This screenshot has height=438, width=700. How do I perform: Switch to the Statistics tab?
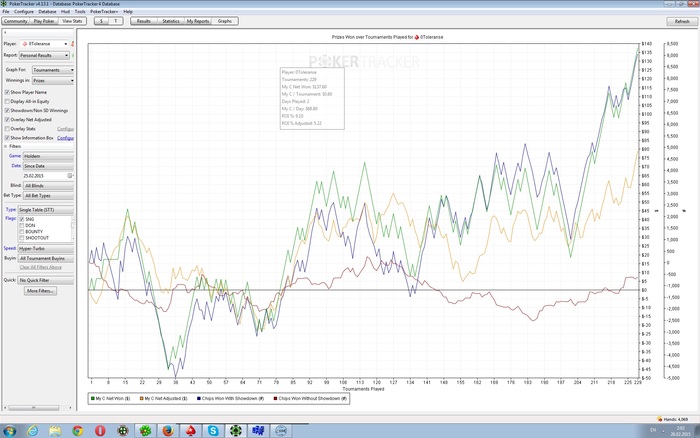coord(171,20)
